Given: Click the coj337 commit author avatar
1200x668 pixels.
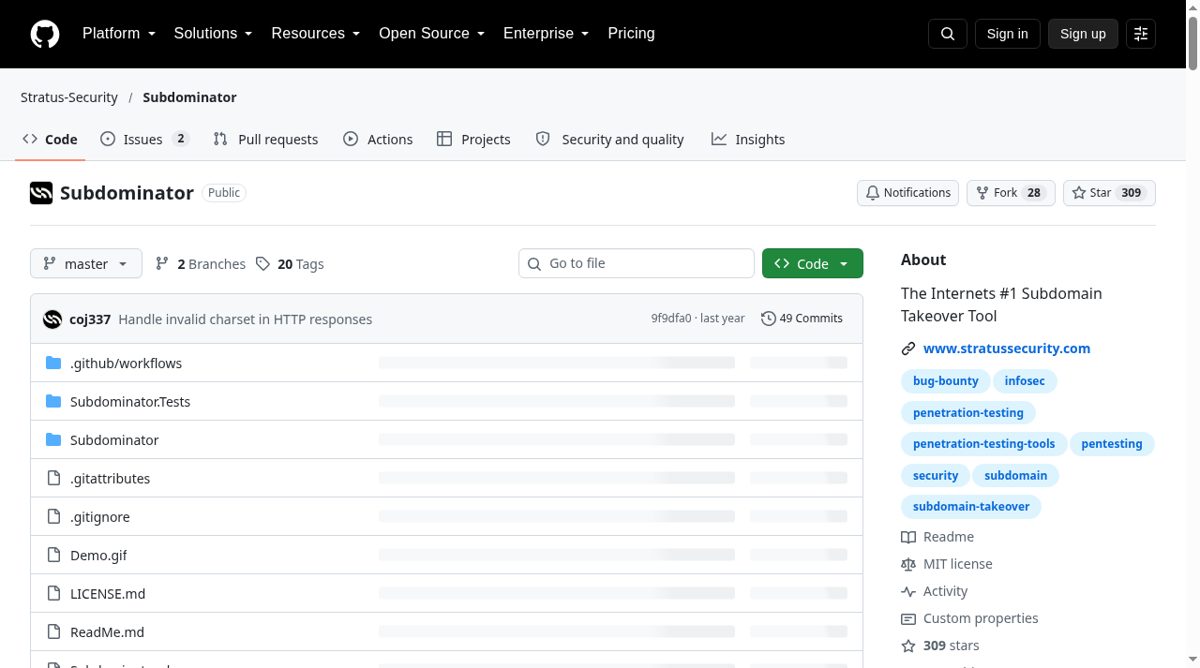Looking at the screenshot, I should (x=52, y=319).
